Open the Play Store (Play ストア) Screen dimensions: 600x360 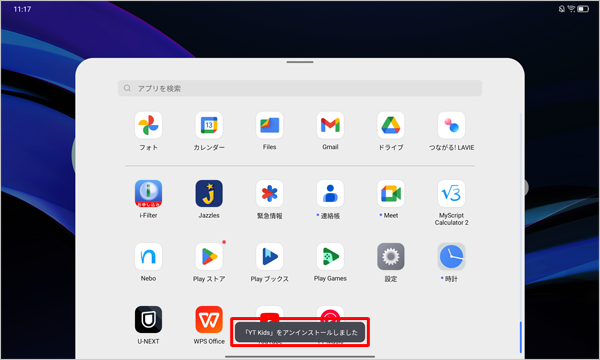pos(209,256)
